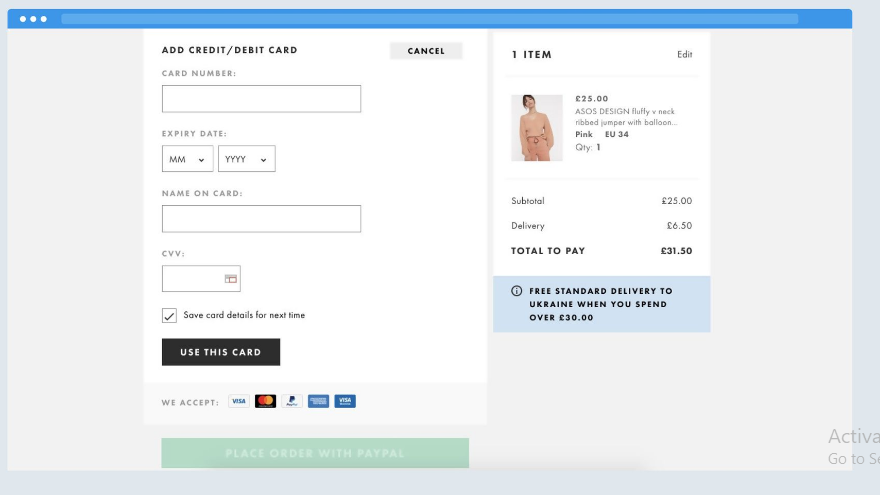Click the blue Visa Electron logo

[x=345, y=401]
